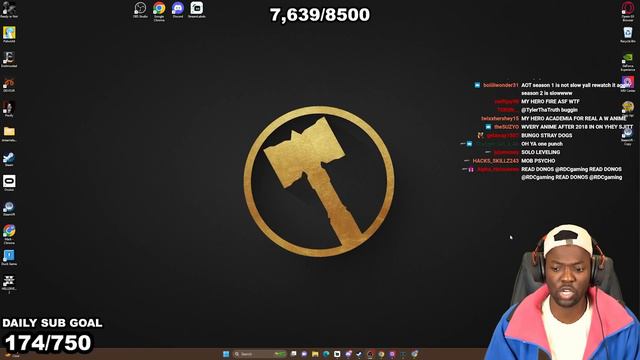This screenshot has width=640, height=360.
Task: Click the taskbar Search box
Action: (260, 354)
